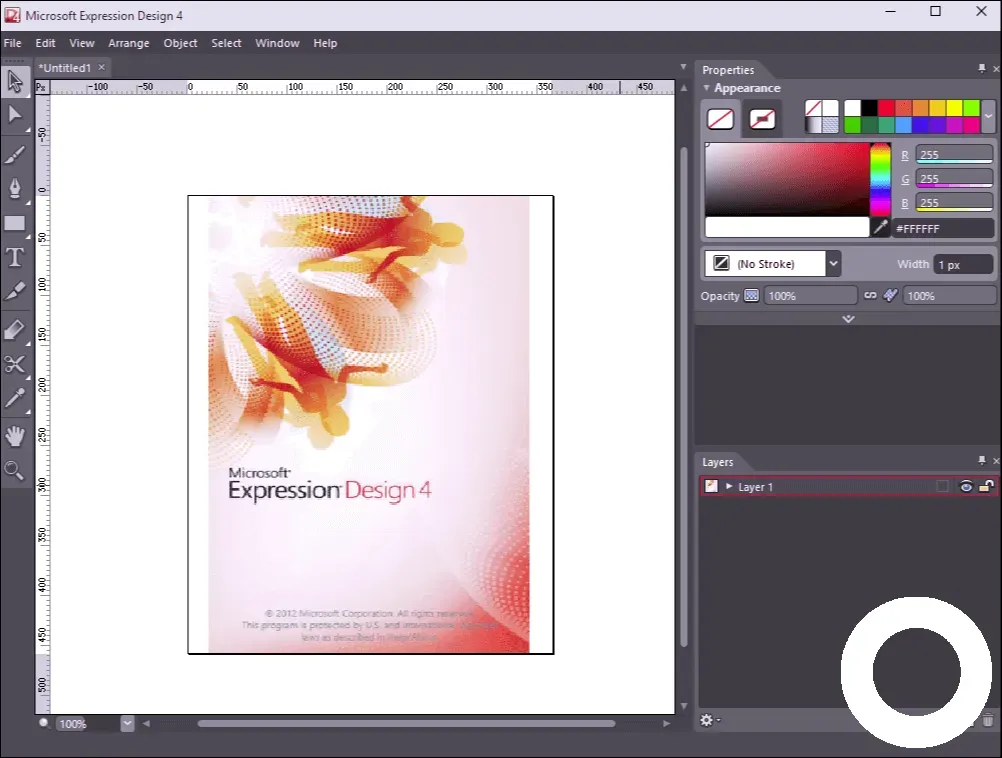Activate the Rectangle shape tool
The image size is (1002, 758).
(15, 224)
